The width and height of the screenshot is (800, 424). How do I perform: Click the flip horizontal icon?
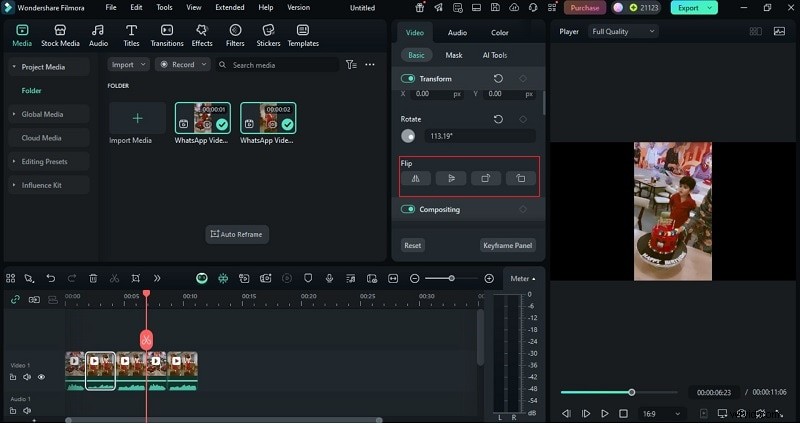coord(415,179)
